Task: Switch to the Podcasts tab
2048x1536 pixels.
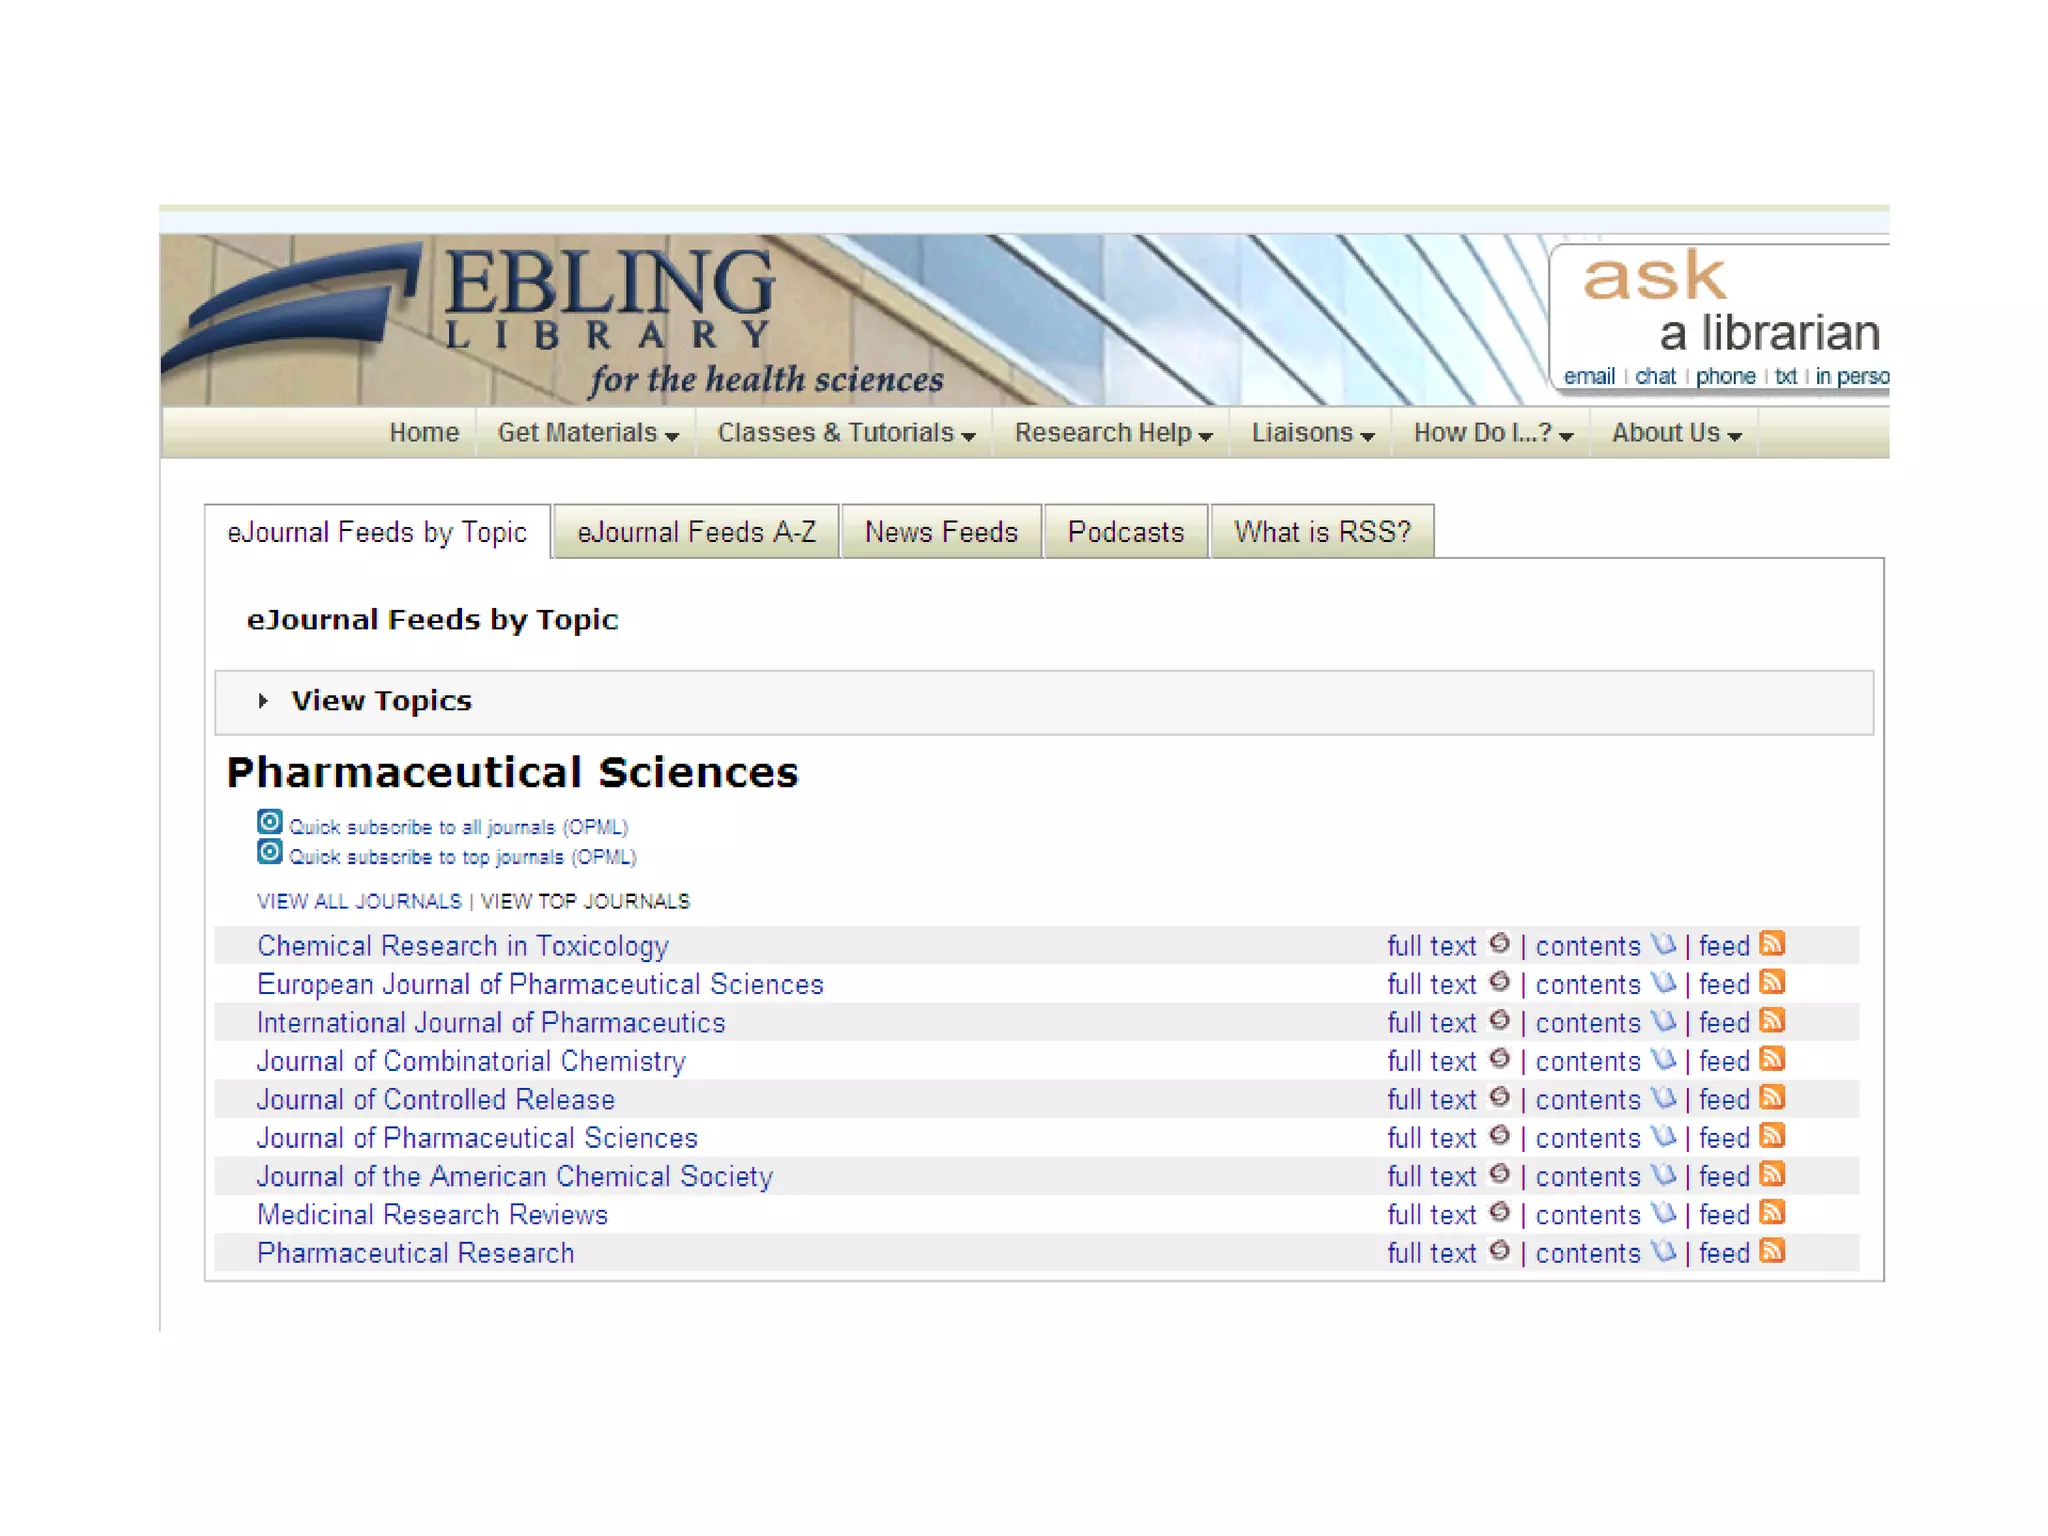Action: coord(1125,532)
